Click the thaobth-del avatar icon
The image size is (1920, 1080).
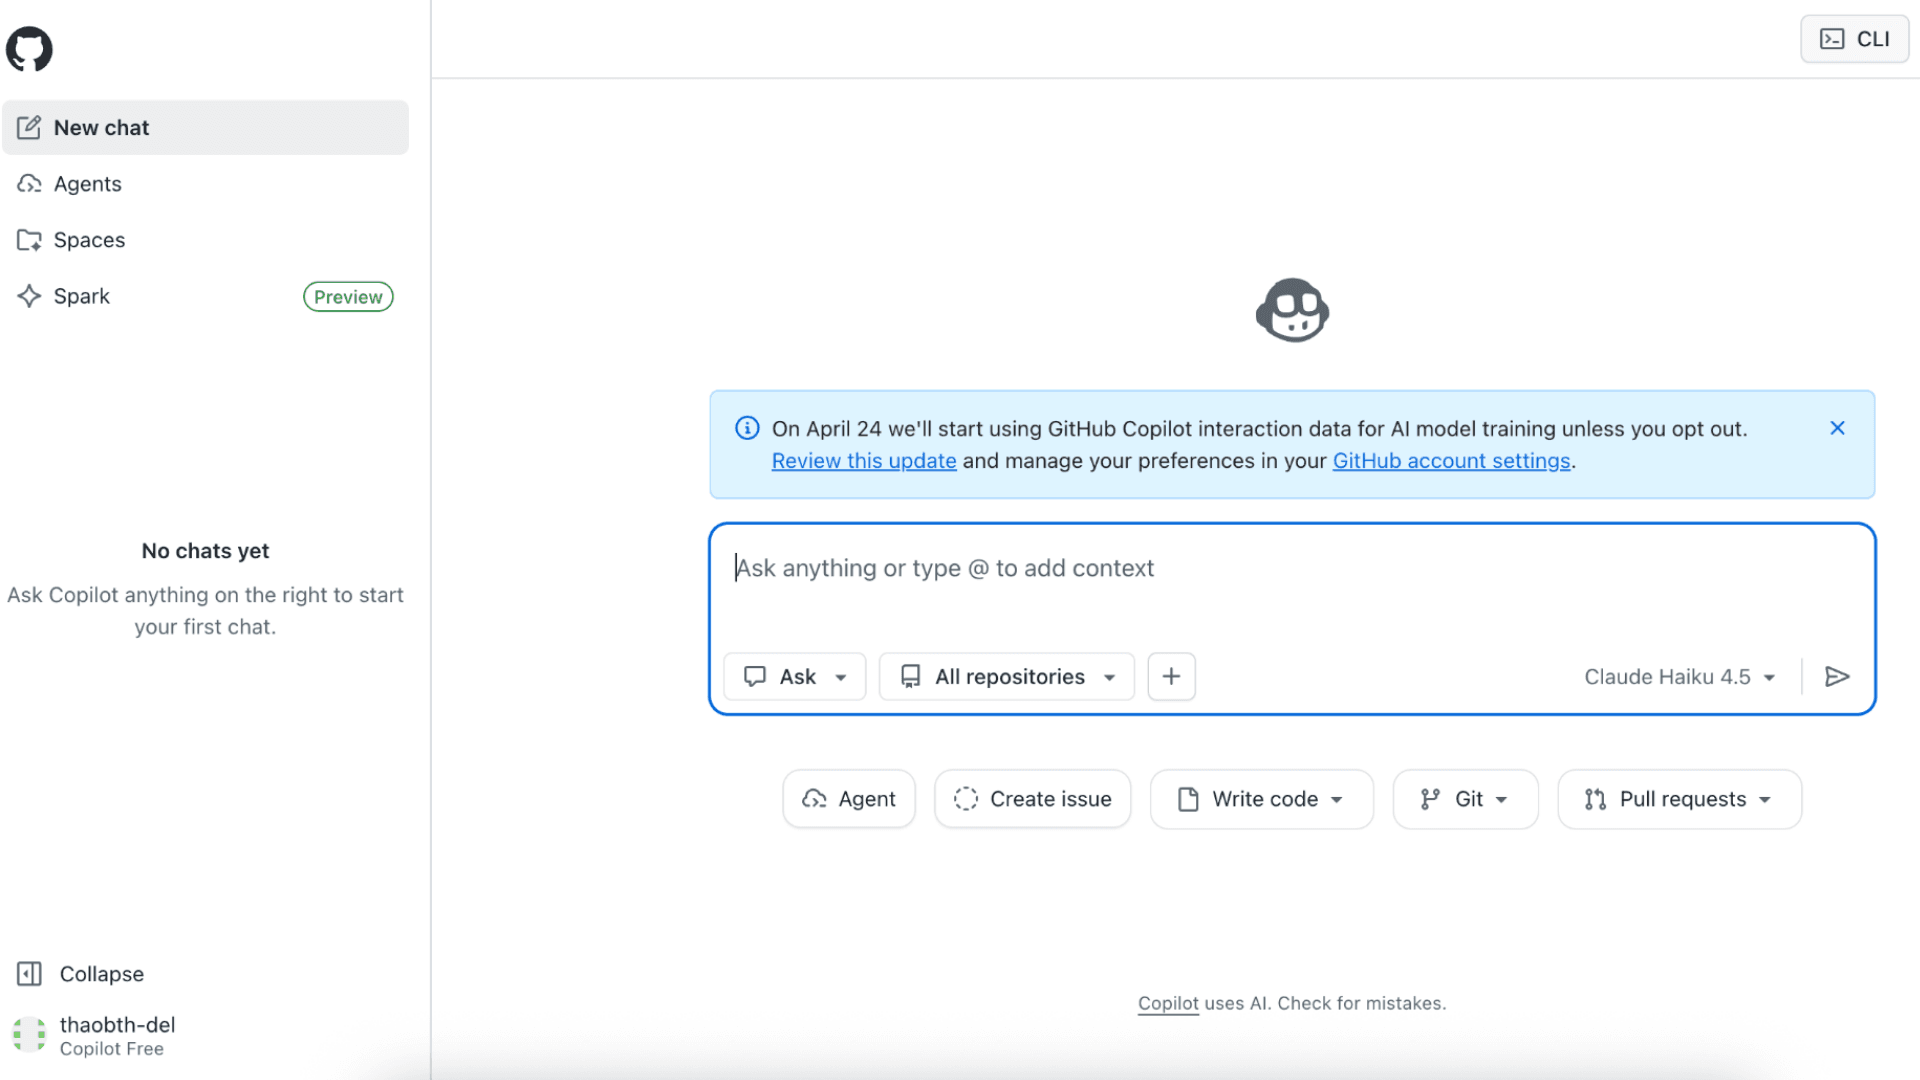(29, 1035)
